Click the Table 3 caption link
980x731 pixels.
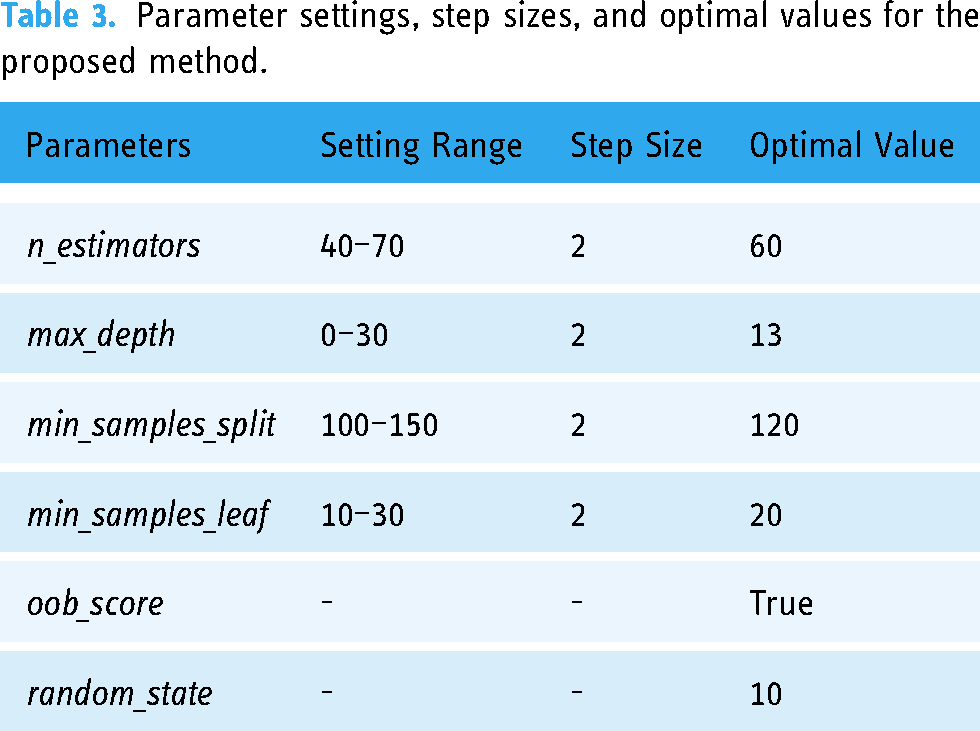click(x=59, y=16)
